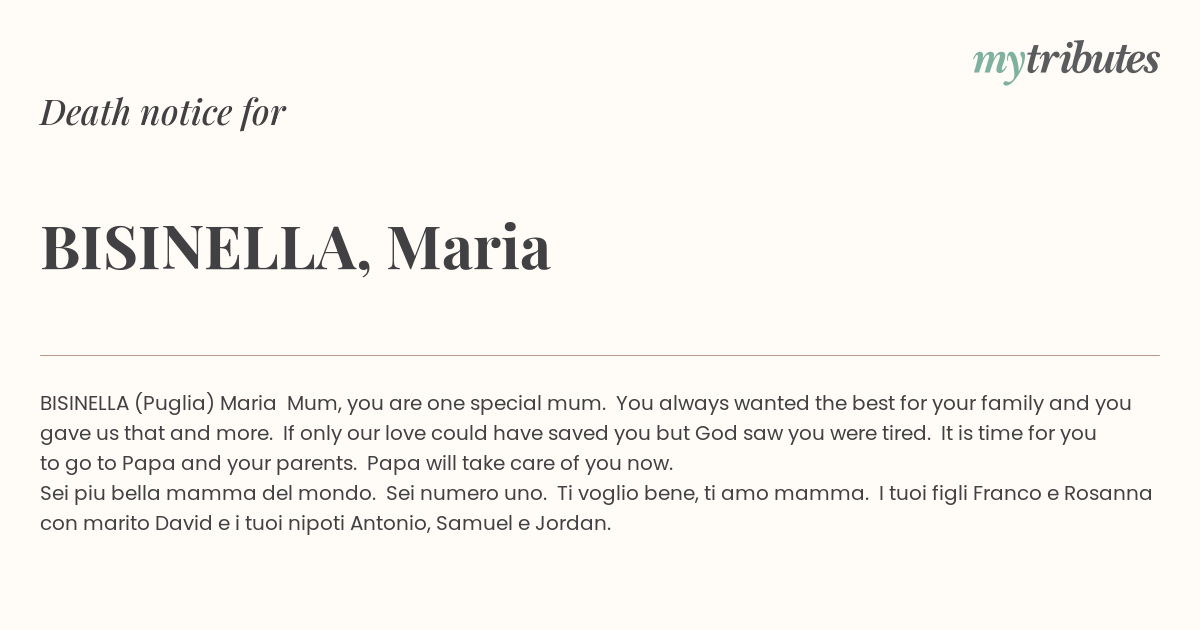This screenshot has width=1200, height=630.
Task: Click the sentence "Mum, you are one special mum"
Action: (446, 403)
